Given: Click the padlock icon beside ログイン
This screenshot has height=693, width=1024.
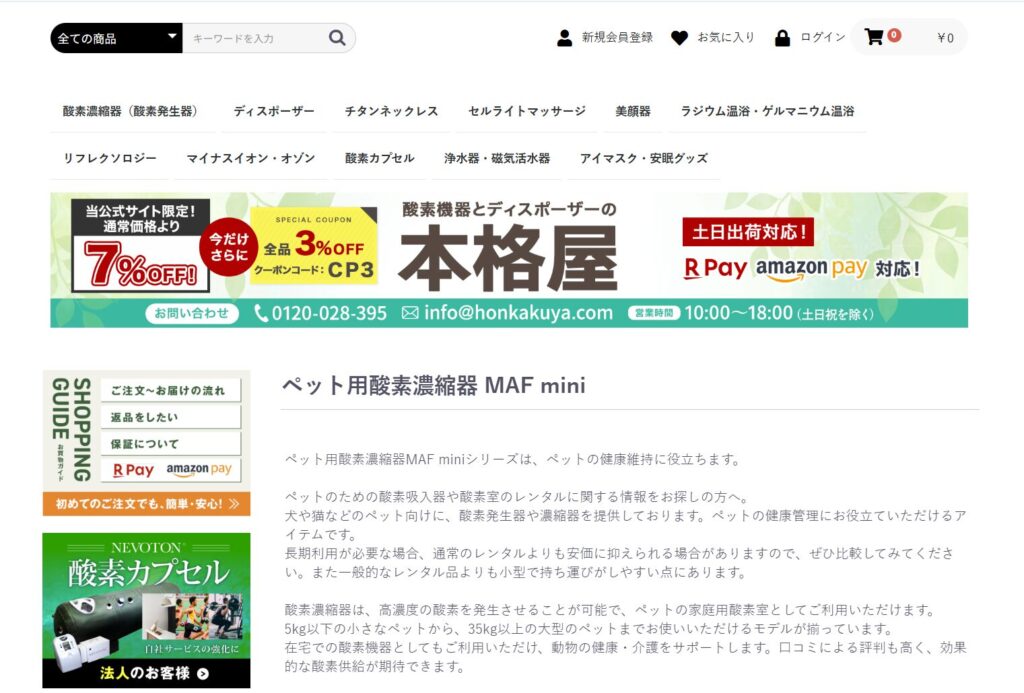Looking at the screenshot, I should click(x=782, y=37).
